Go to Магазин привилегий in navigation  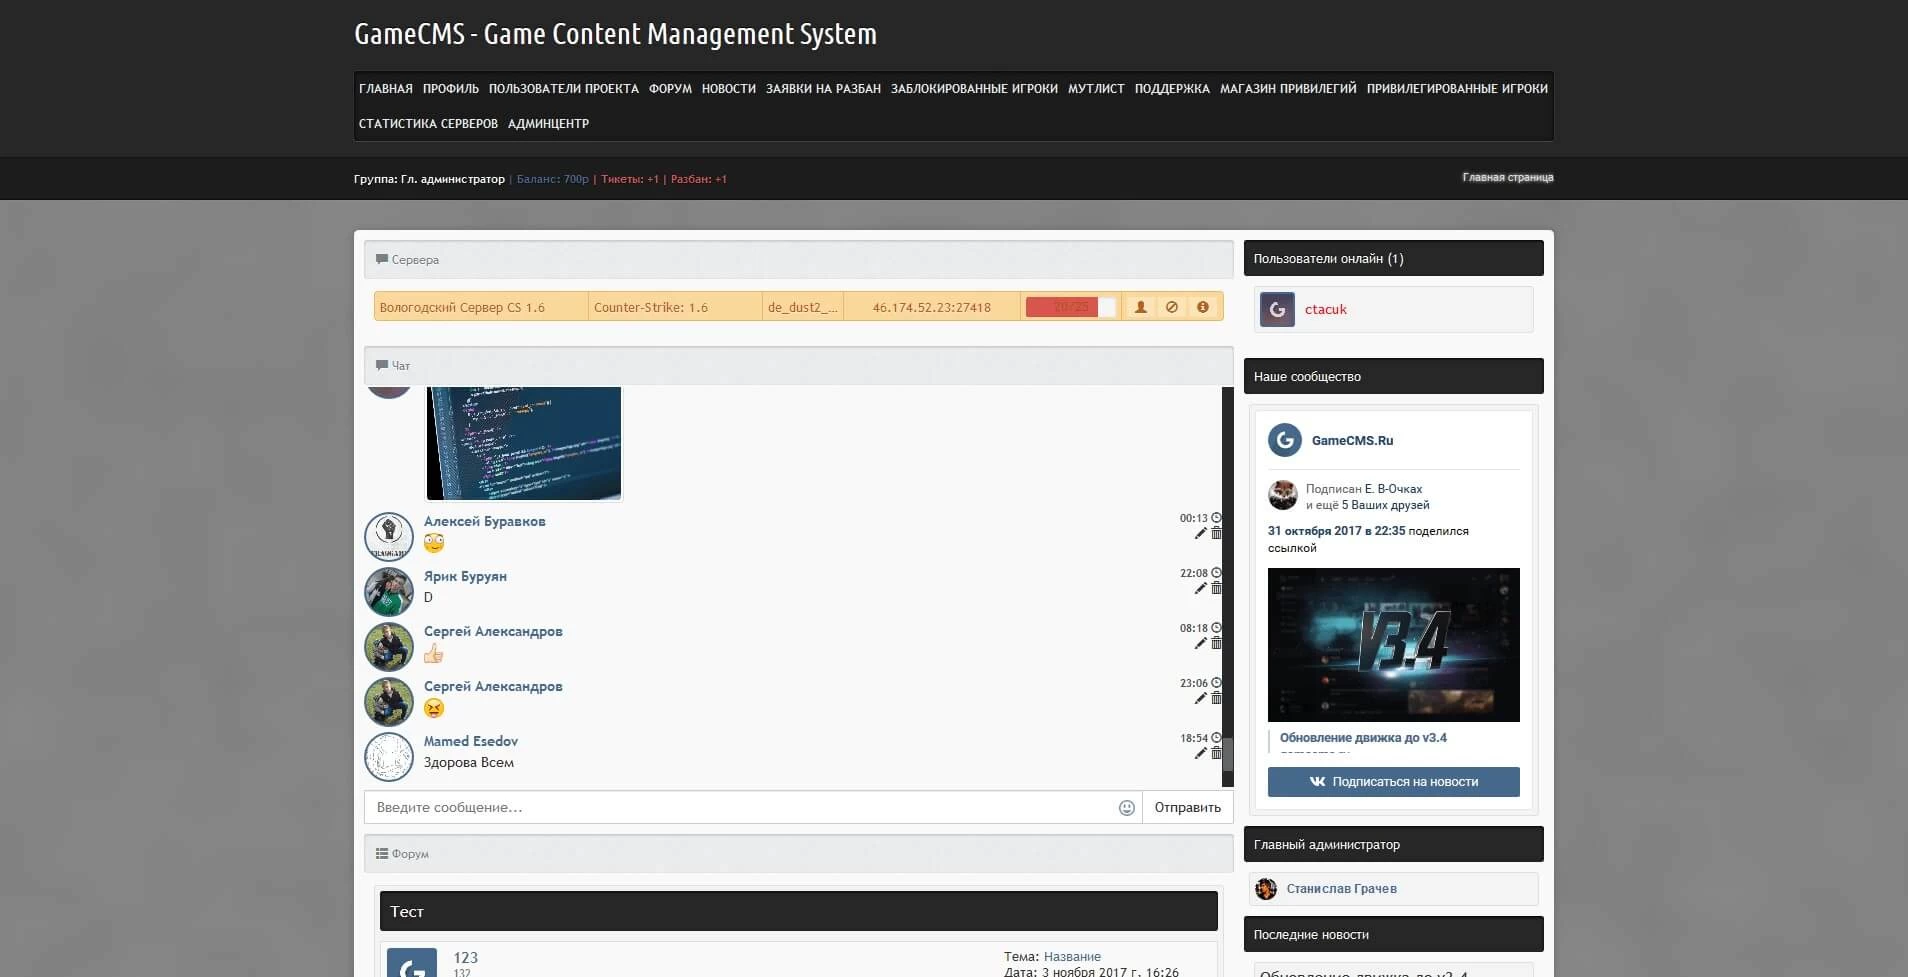[1288, 89]
